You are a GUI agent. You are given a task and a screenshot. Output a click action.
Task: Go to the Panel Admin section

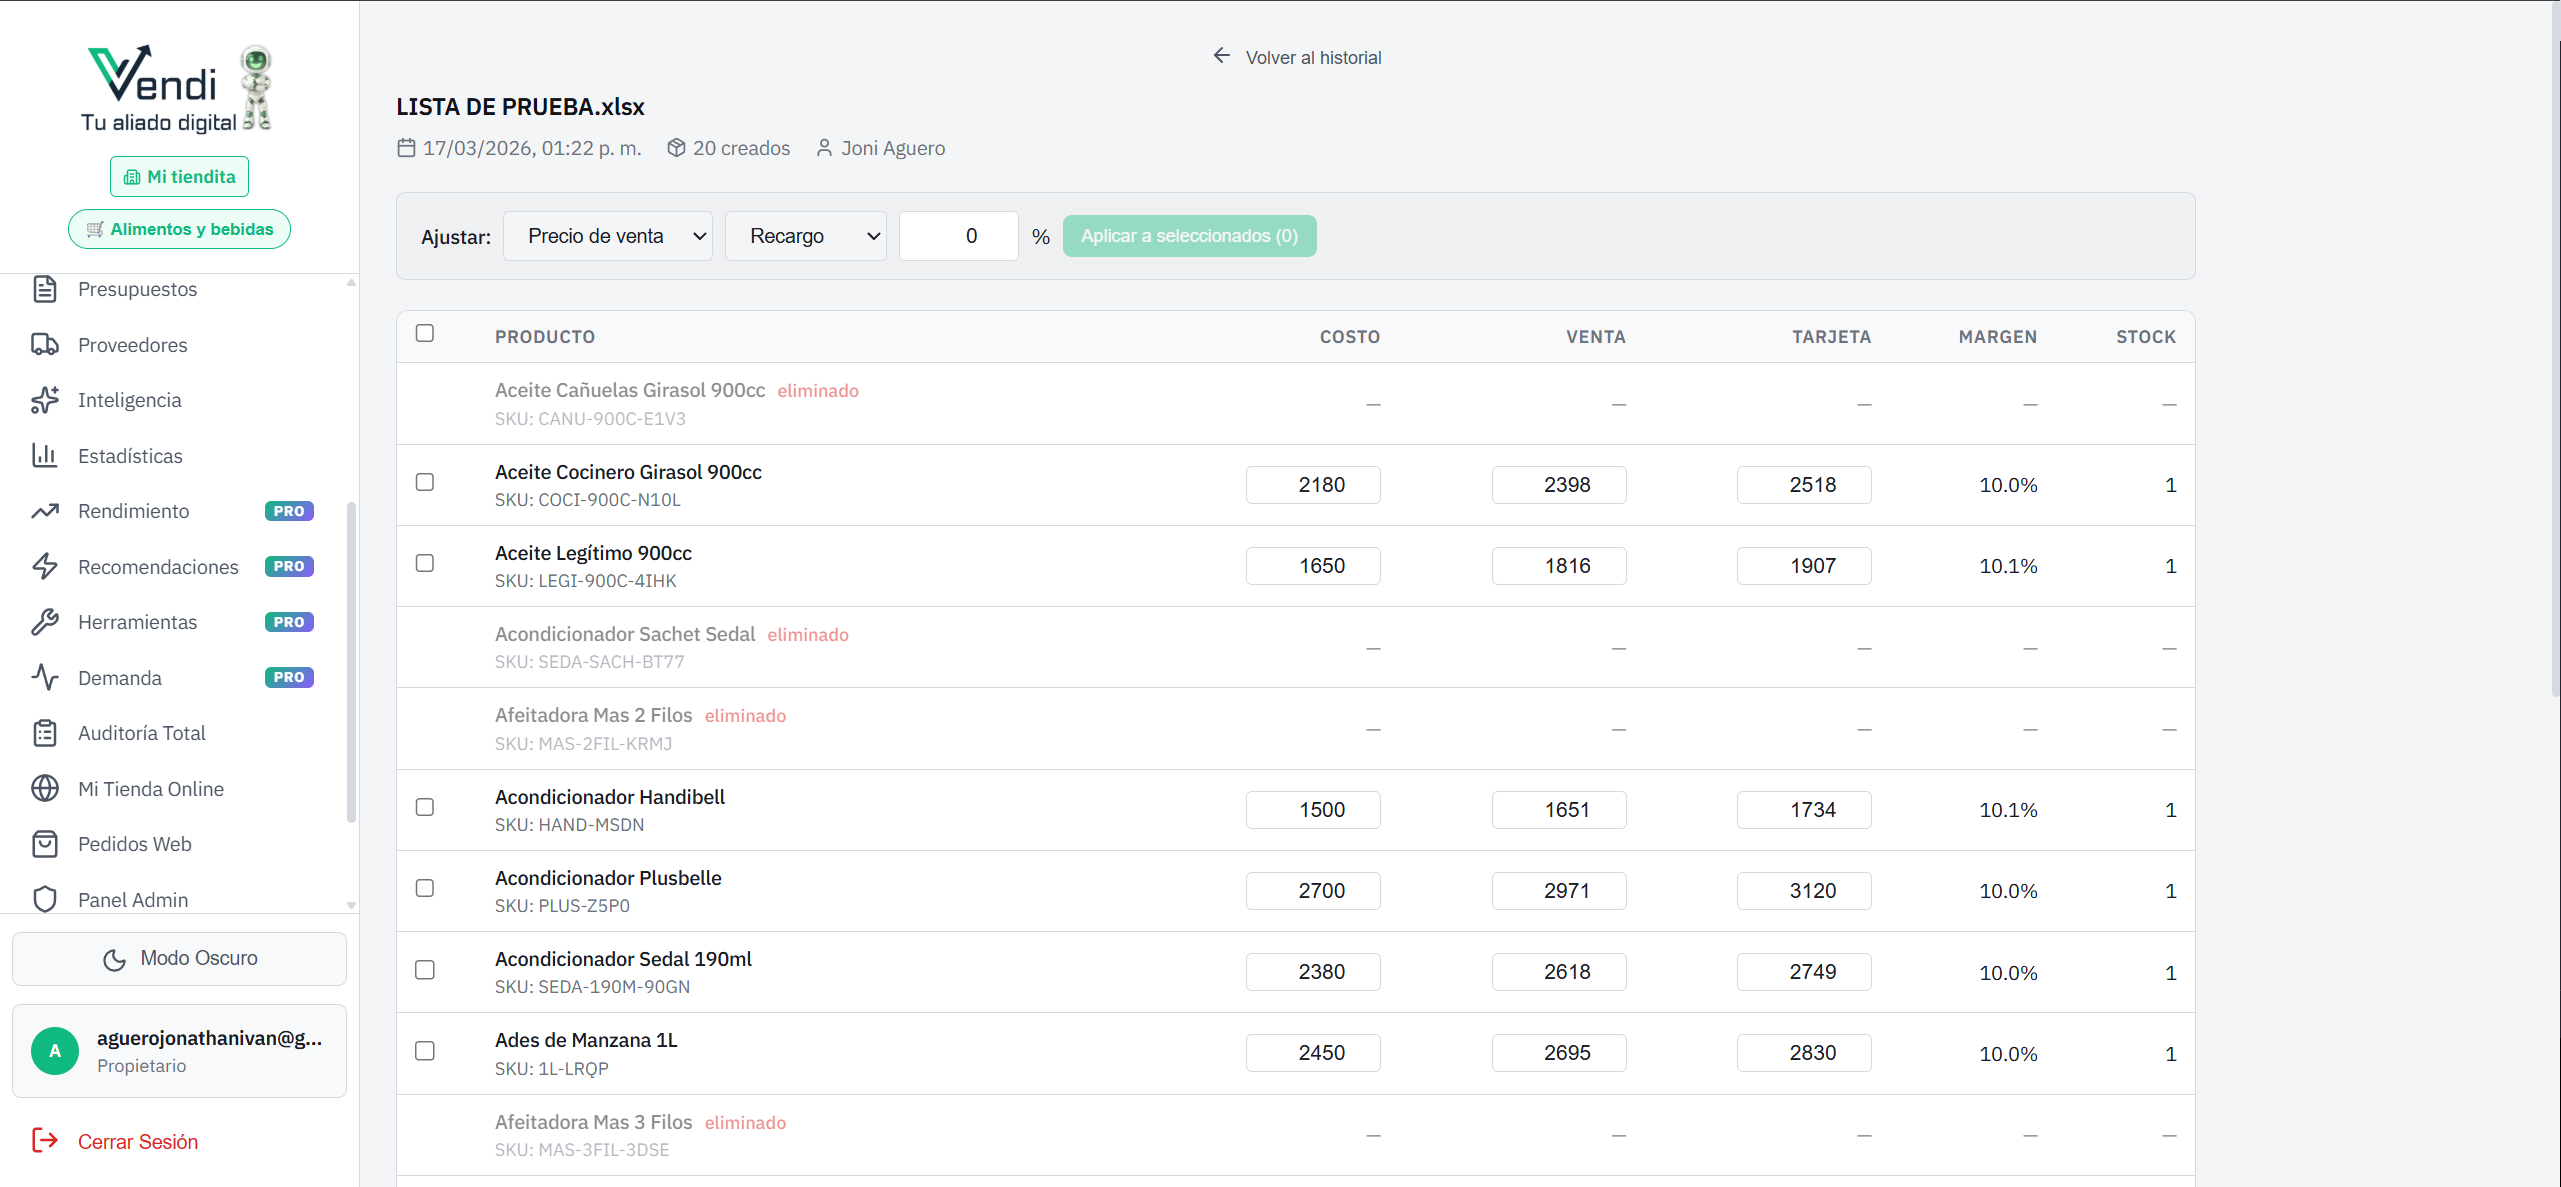click(x=133, y=899)
